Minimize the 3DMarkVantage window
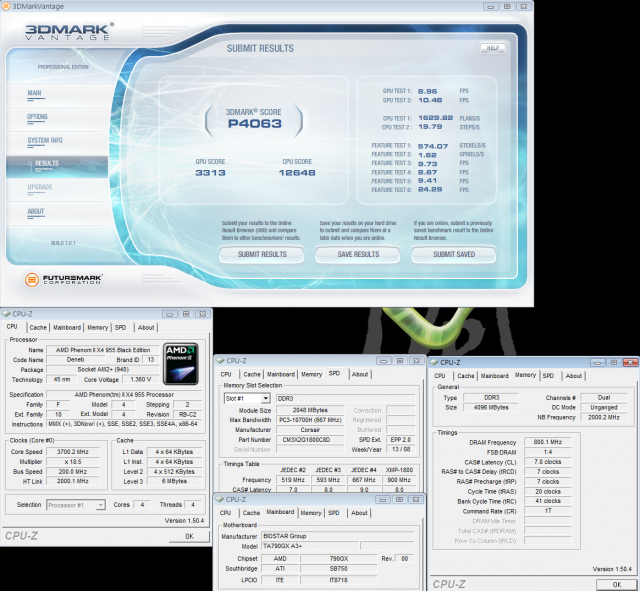 coord(491,7)
